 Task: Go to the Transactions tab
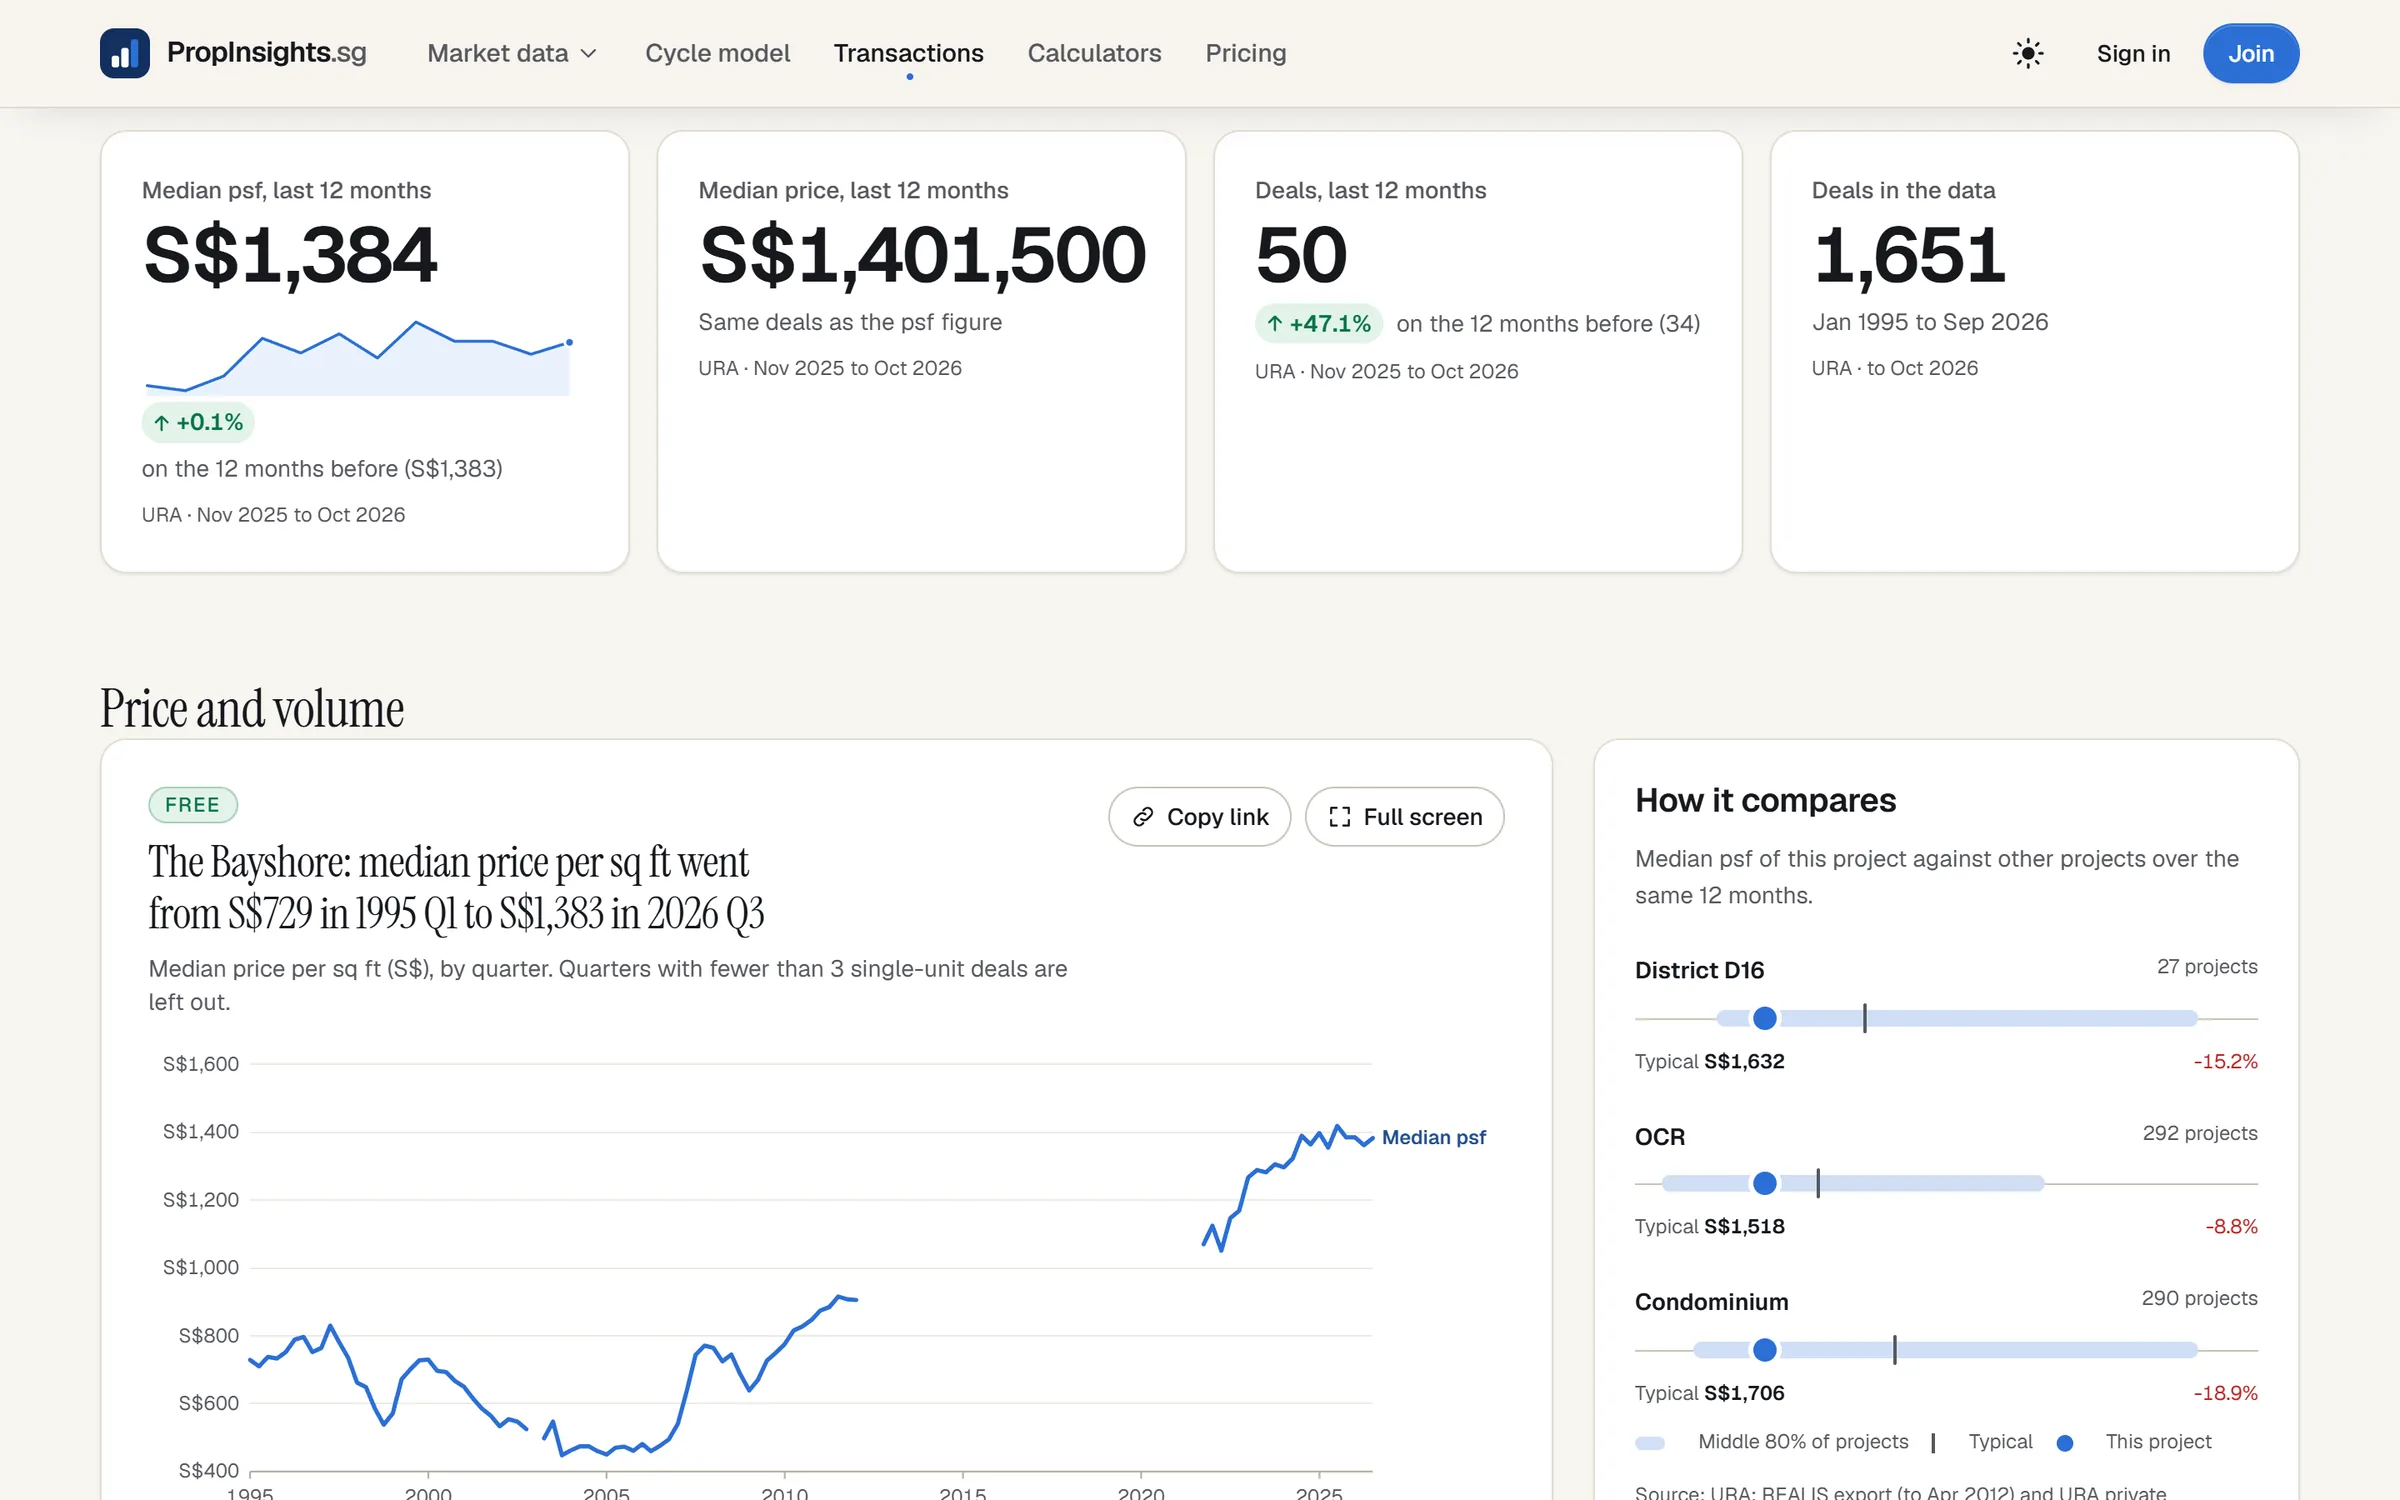(908, 53)
